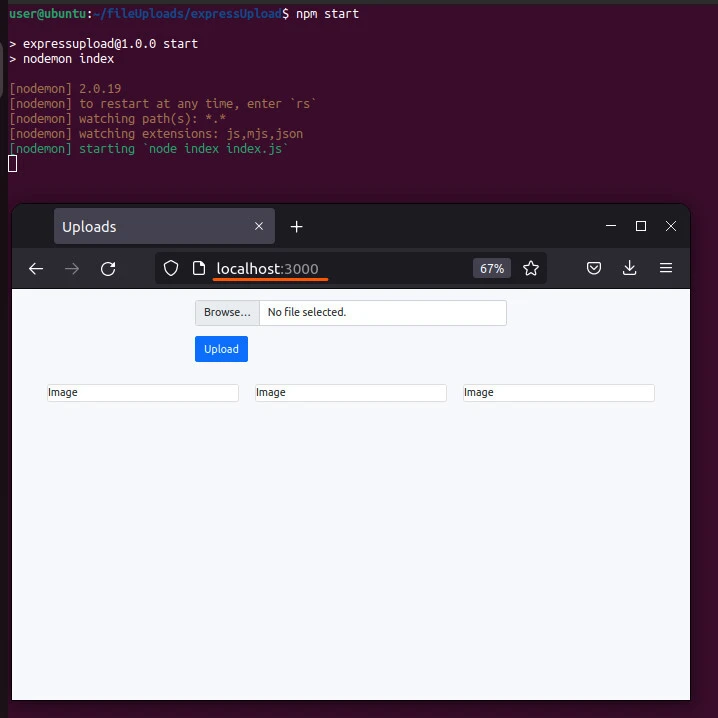Click the blue Upload button

[x=221, y=349]
